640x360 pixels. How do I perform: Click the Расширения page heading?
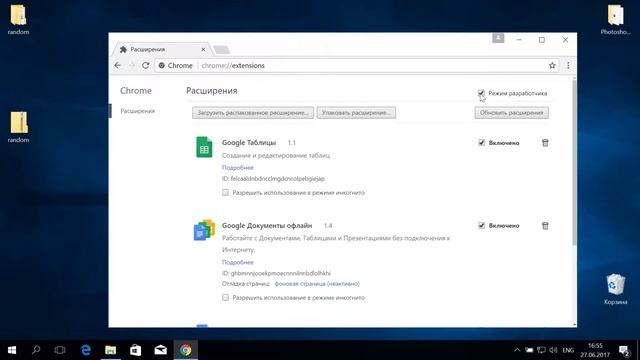click(211, 91)
